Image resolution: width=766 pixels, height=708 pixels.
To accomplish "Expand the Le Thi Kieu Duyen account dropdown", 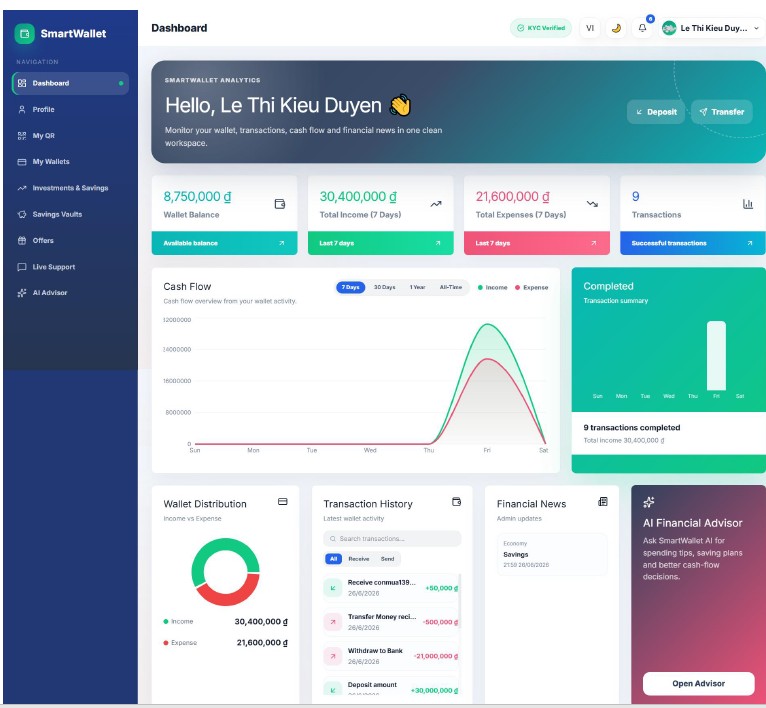I will point(712,28).
